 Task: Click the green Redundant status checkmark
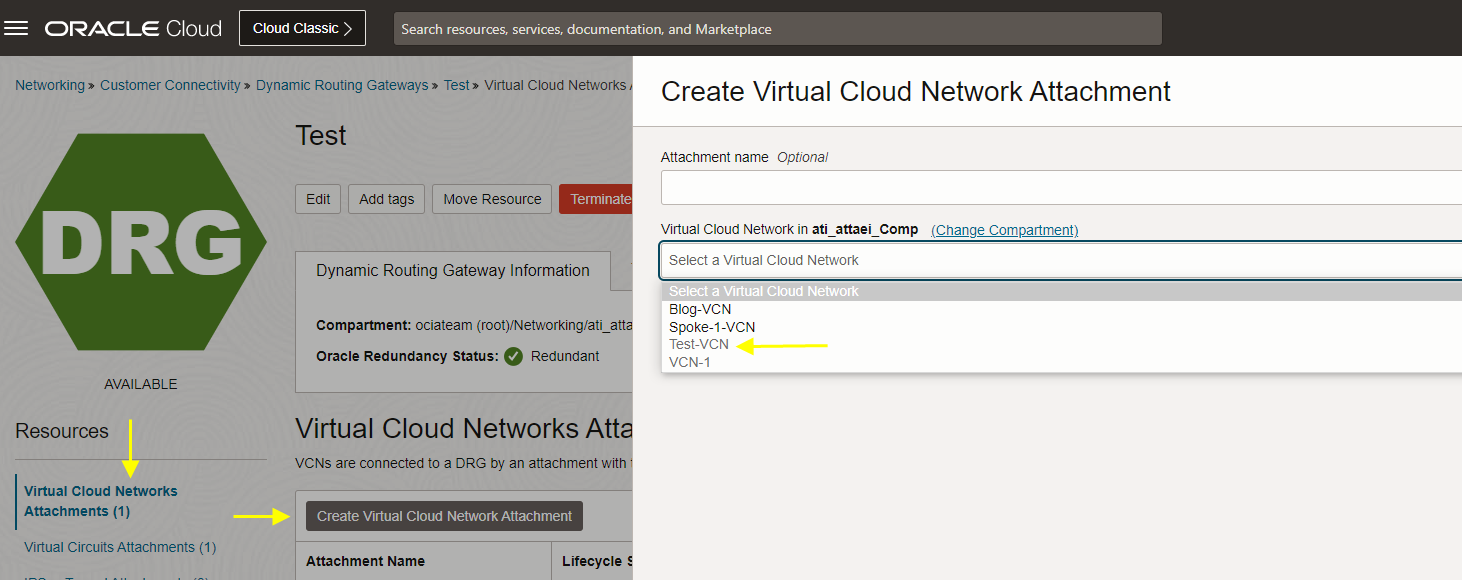(513, 356)
